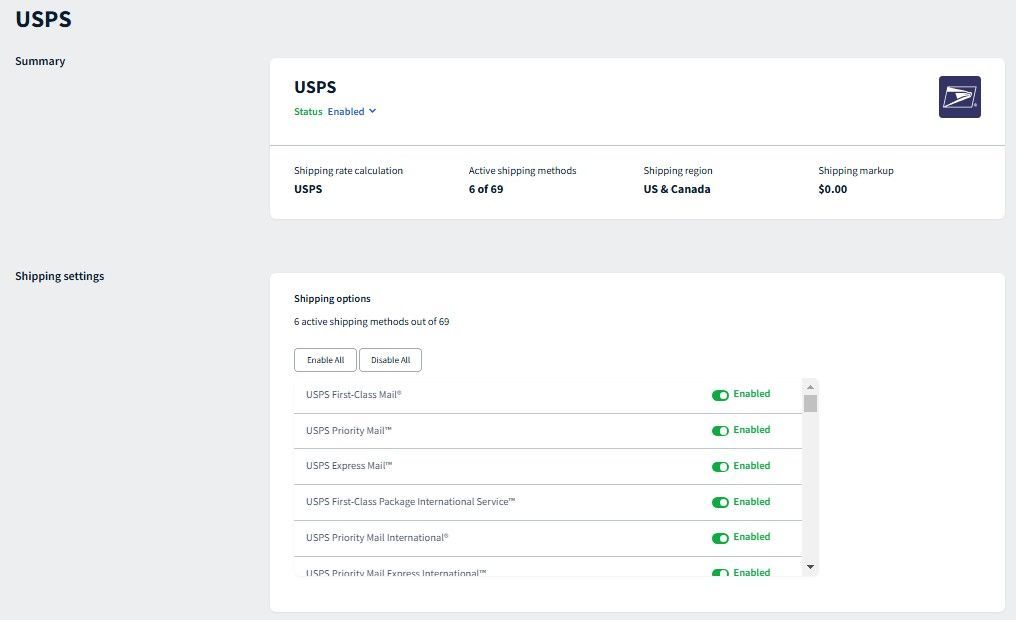Click the Shipping settings section label
The image size is (1016, 620).
pyautogui.click(x=60, y=276)
